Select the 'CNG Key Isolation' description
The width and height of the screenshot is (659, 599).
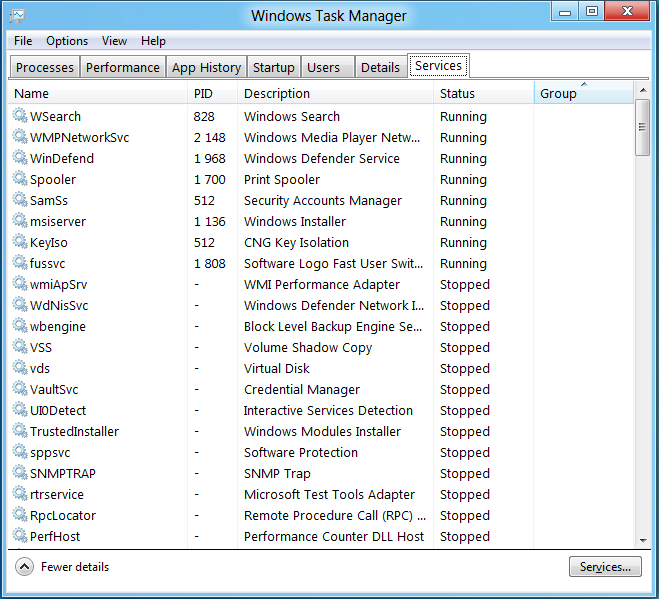tap(296, 243)
